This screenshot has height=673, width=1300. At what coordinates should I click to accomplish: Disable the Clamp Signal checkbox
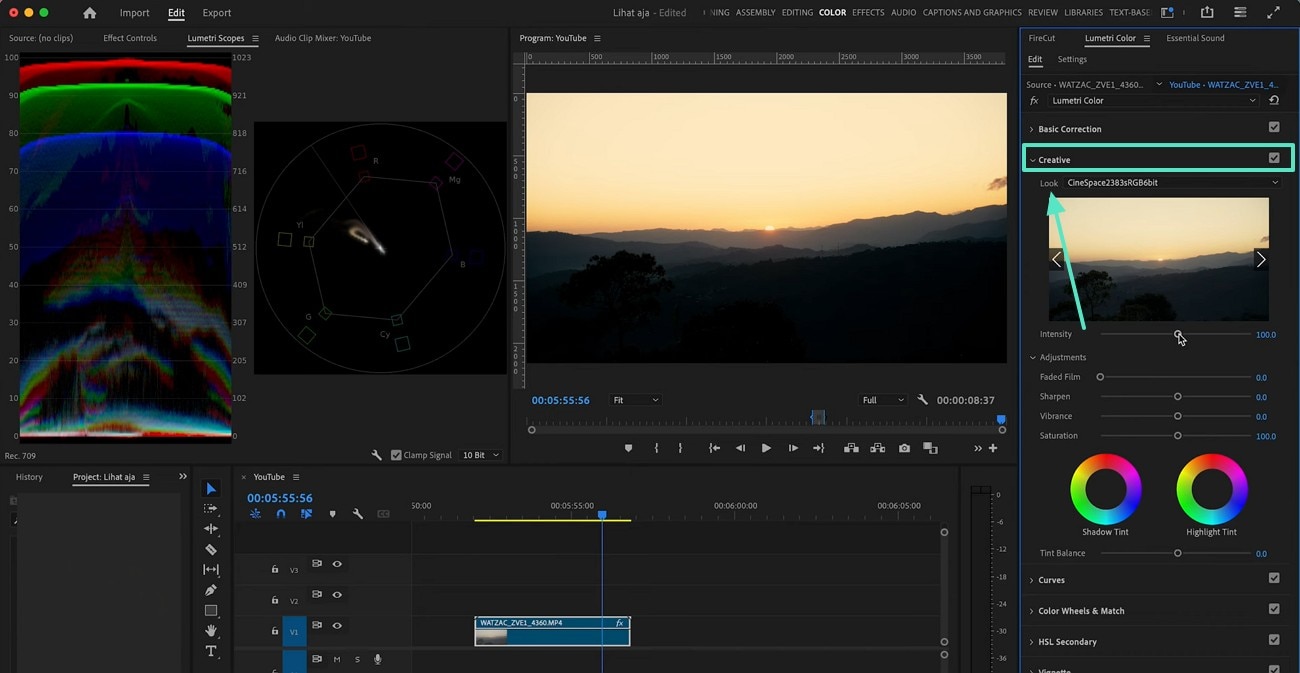pos(397,455)
